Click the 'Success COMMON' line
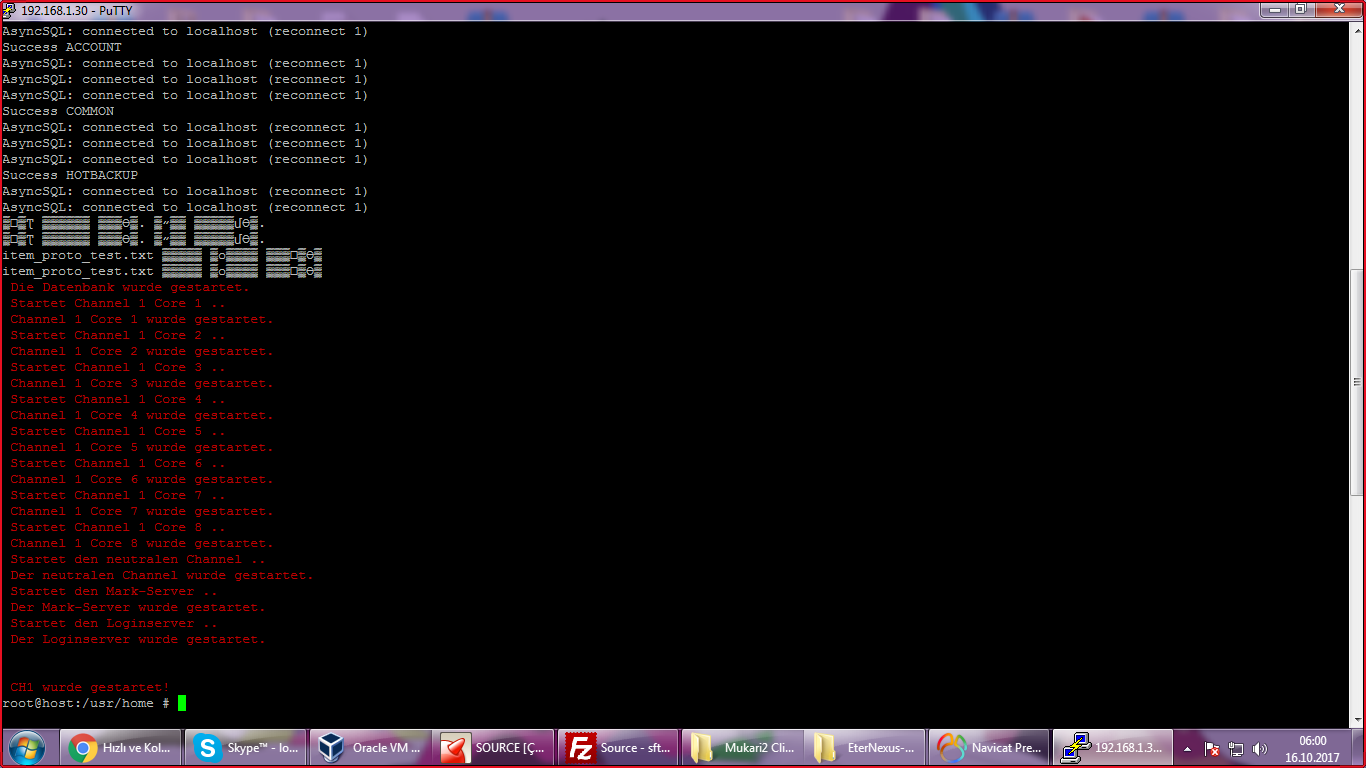The width and height of the screenshot is (1366, 768). tap(58, 111)
